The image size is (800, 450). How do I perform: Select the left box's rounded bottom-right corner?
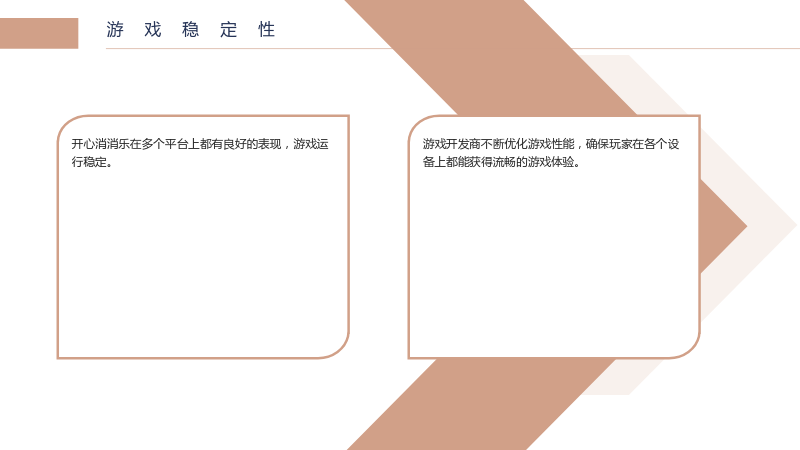337,347
